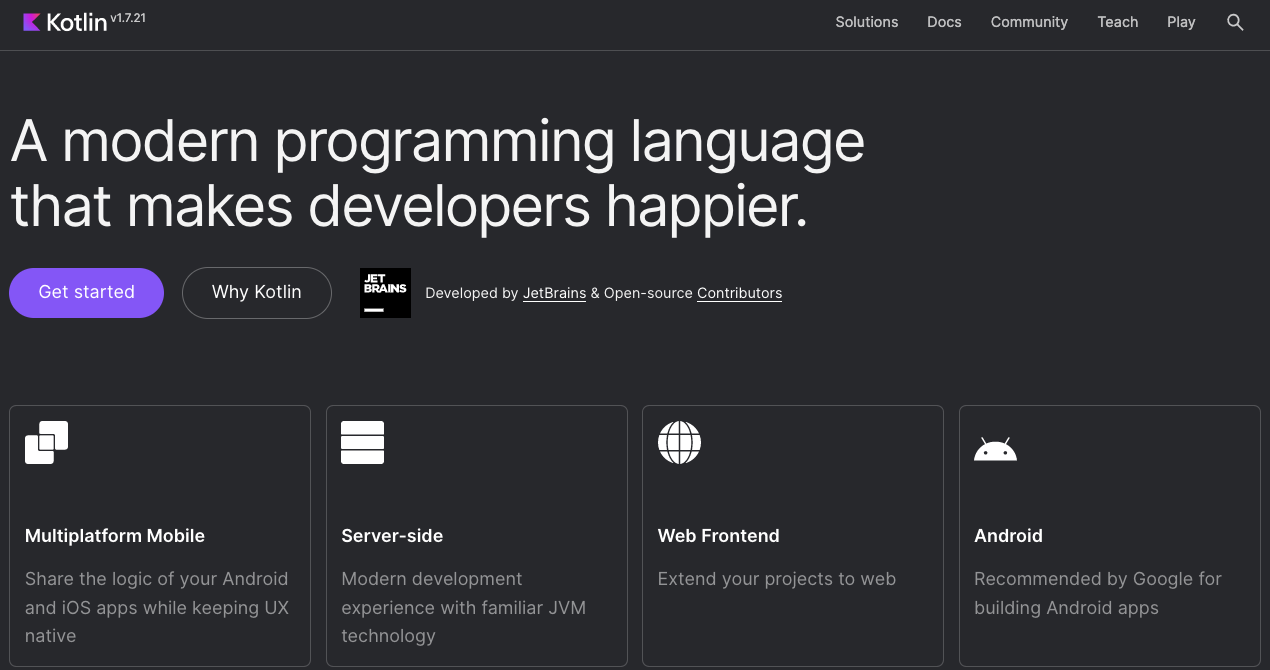The width and height of the screenshot is (1270, 670).
Task: Open the Android card title
Action: pyautogui.click(x=1008, y=536)
